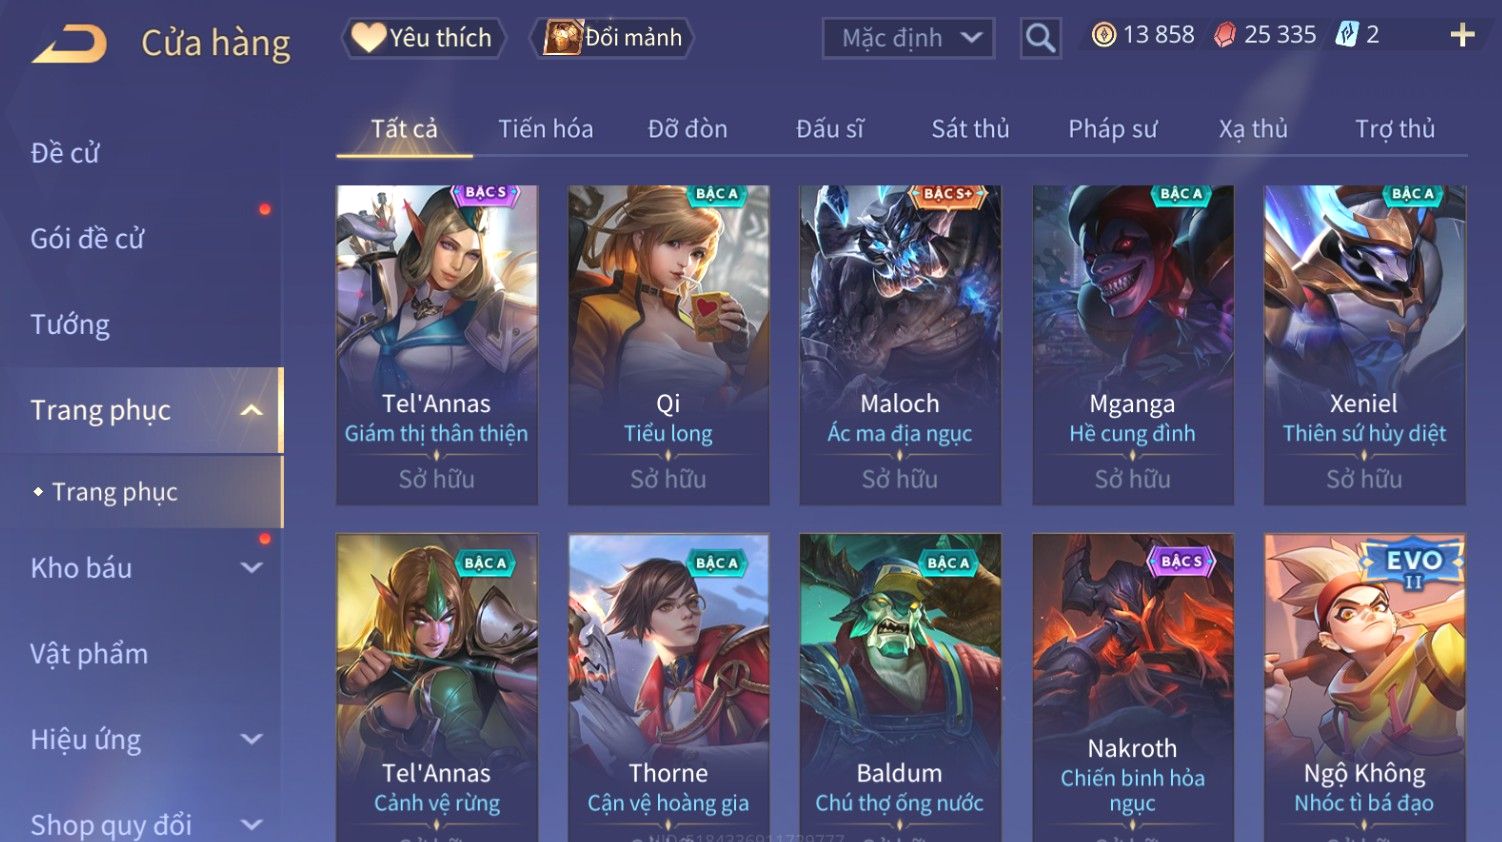1502x842 pixels.
Task: Open Gói đề cử in sidebar
Action: pos(87,239)
